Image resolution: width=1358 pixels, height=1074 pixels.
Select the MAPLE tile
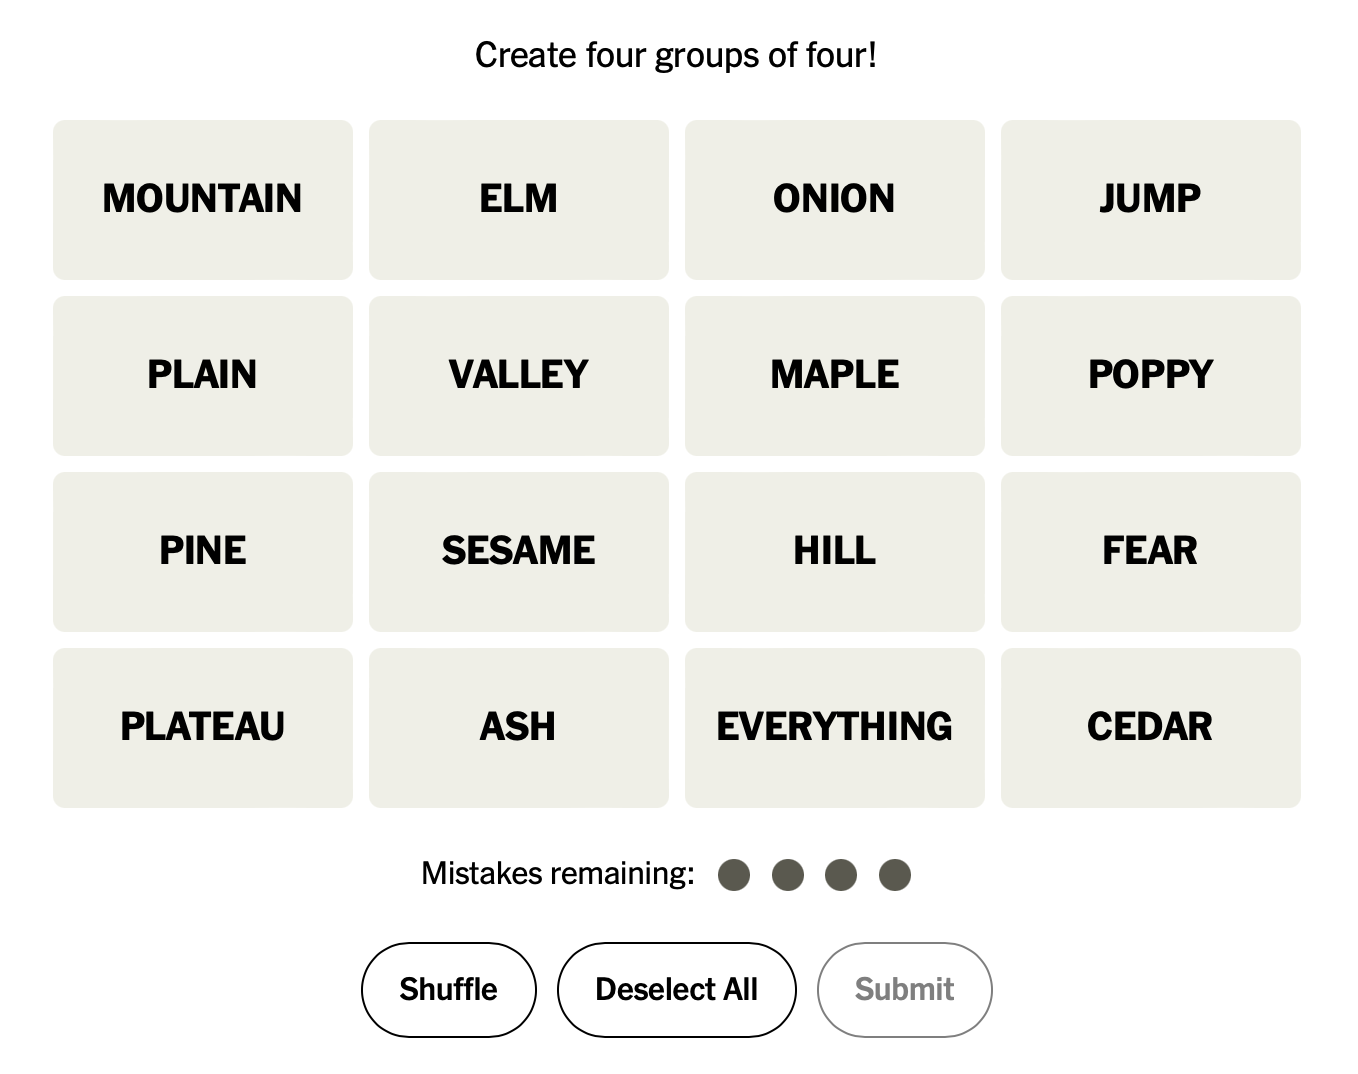click(834, 375)
